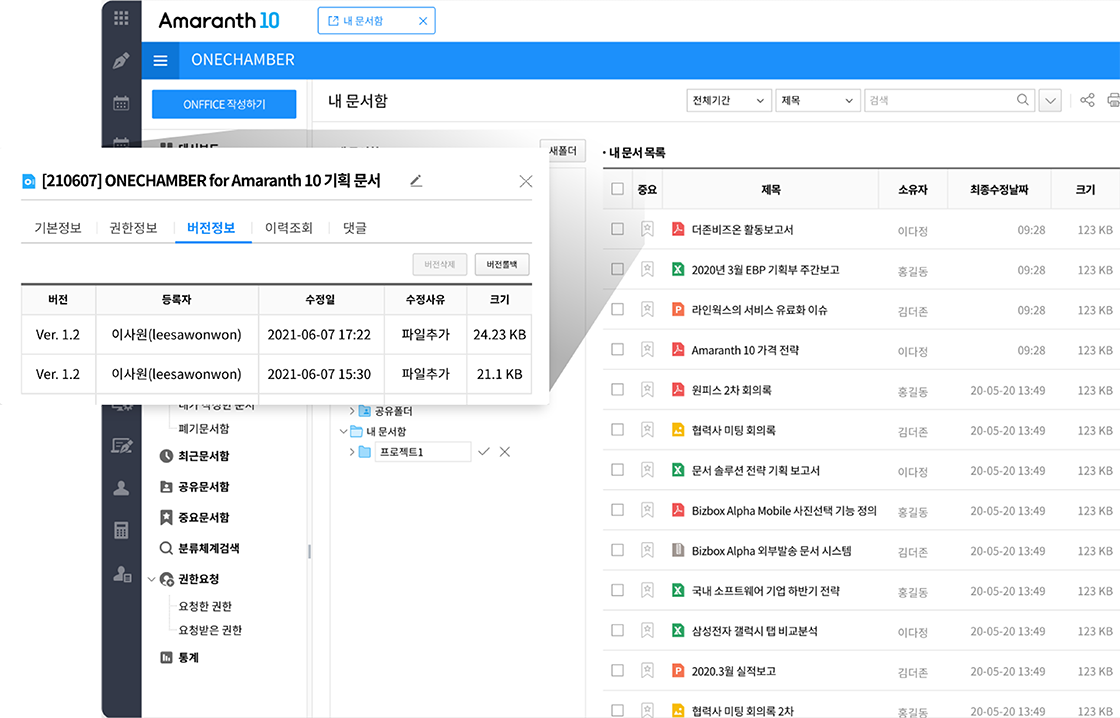
Task: Click the search magnifier icon
Action: 1023,100
